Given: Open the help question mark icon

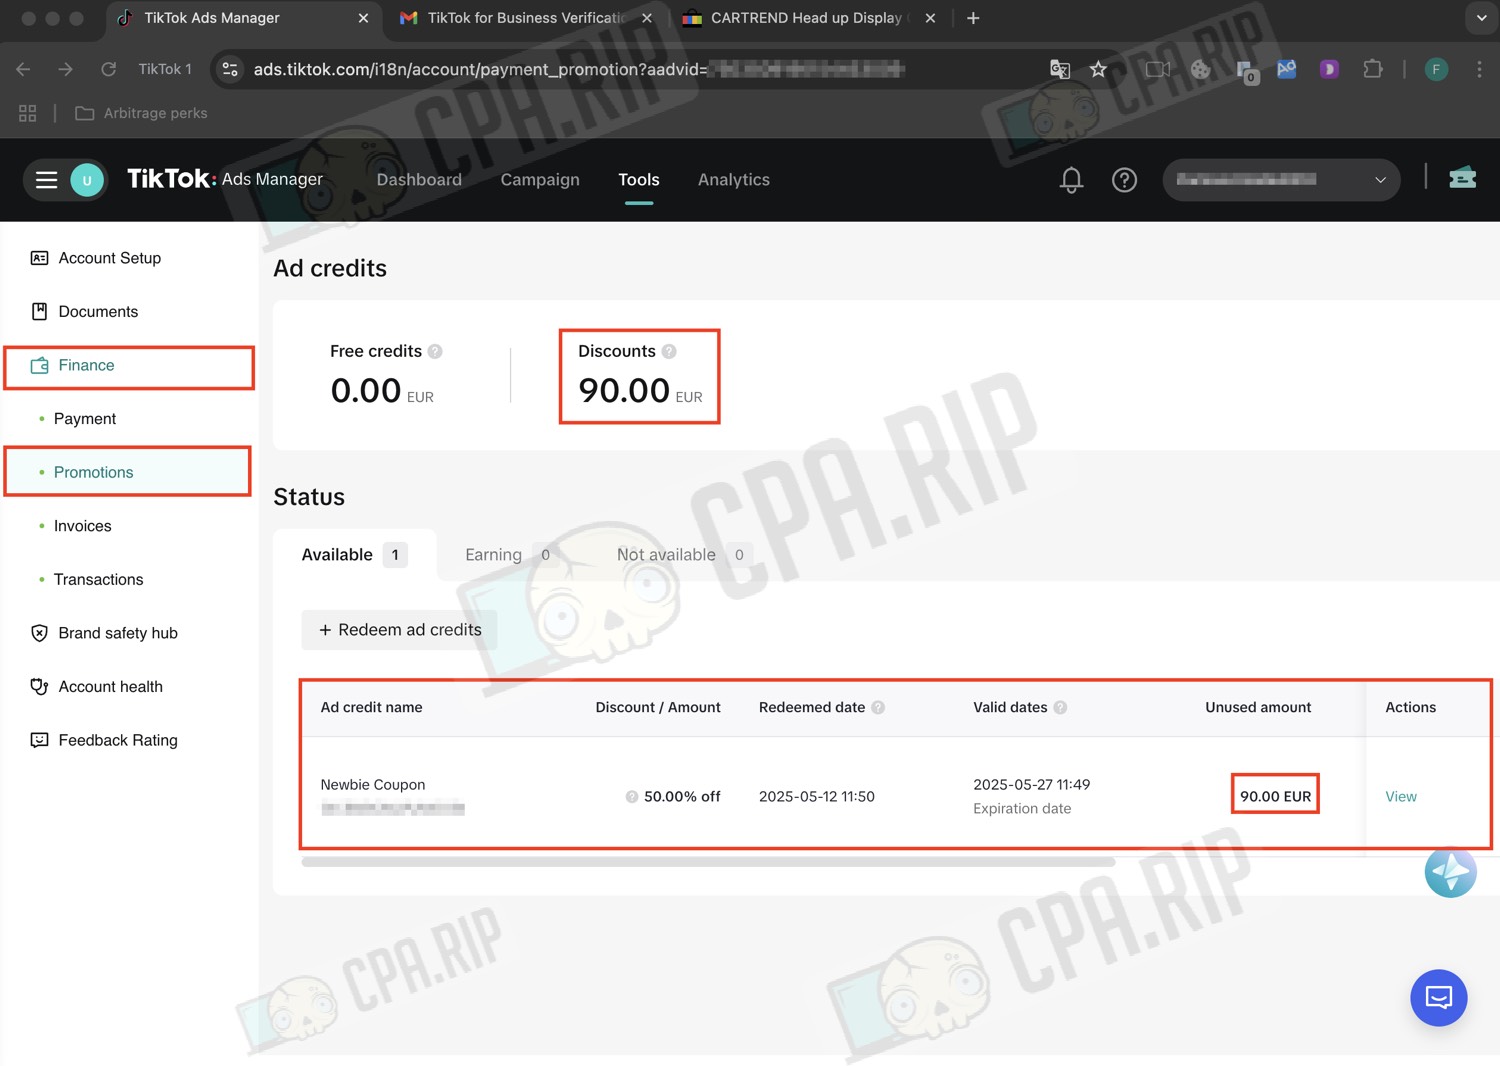Looking at the screenshot, I should click(x=1124, y=180).
